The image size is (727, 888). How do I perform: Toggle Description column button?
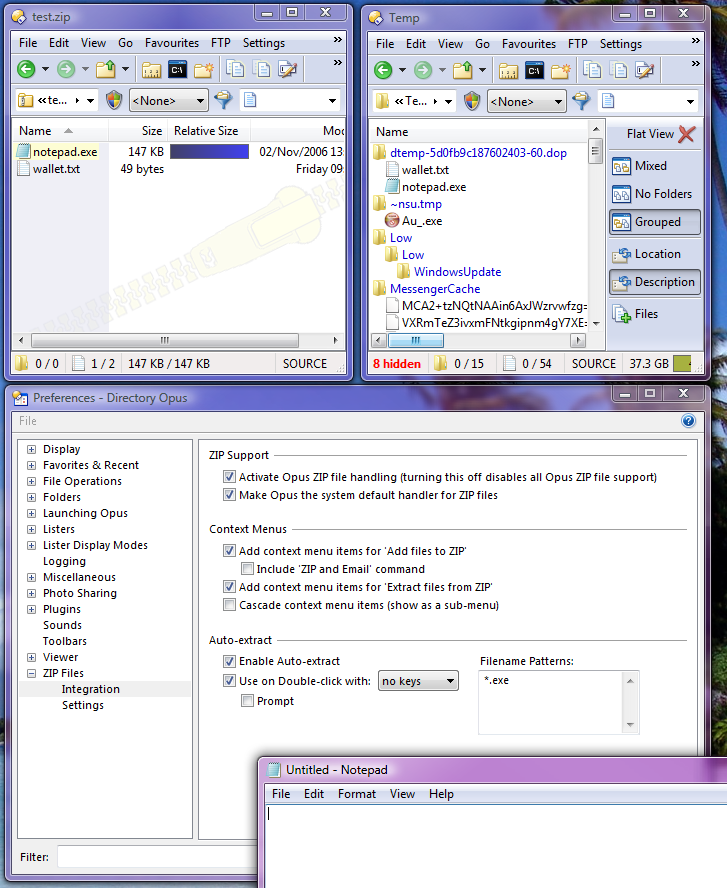655,282
